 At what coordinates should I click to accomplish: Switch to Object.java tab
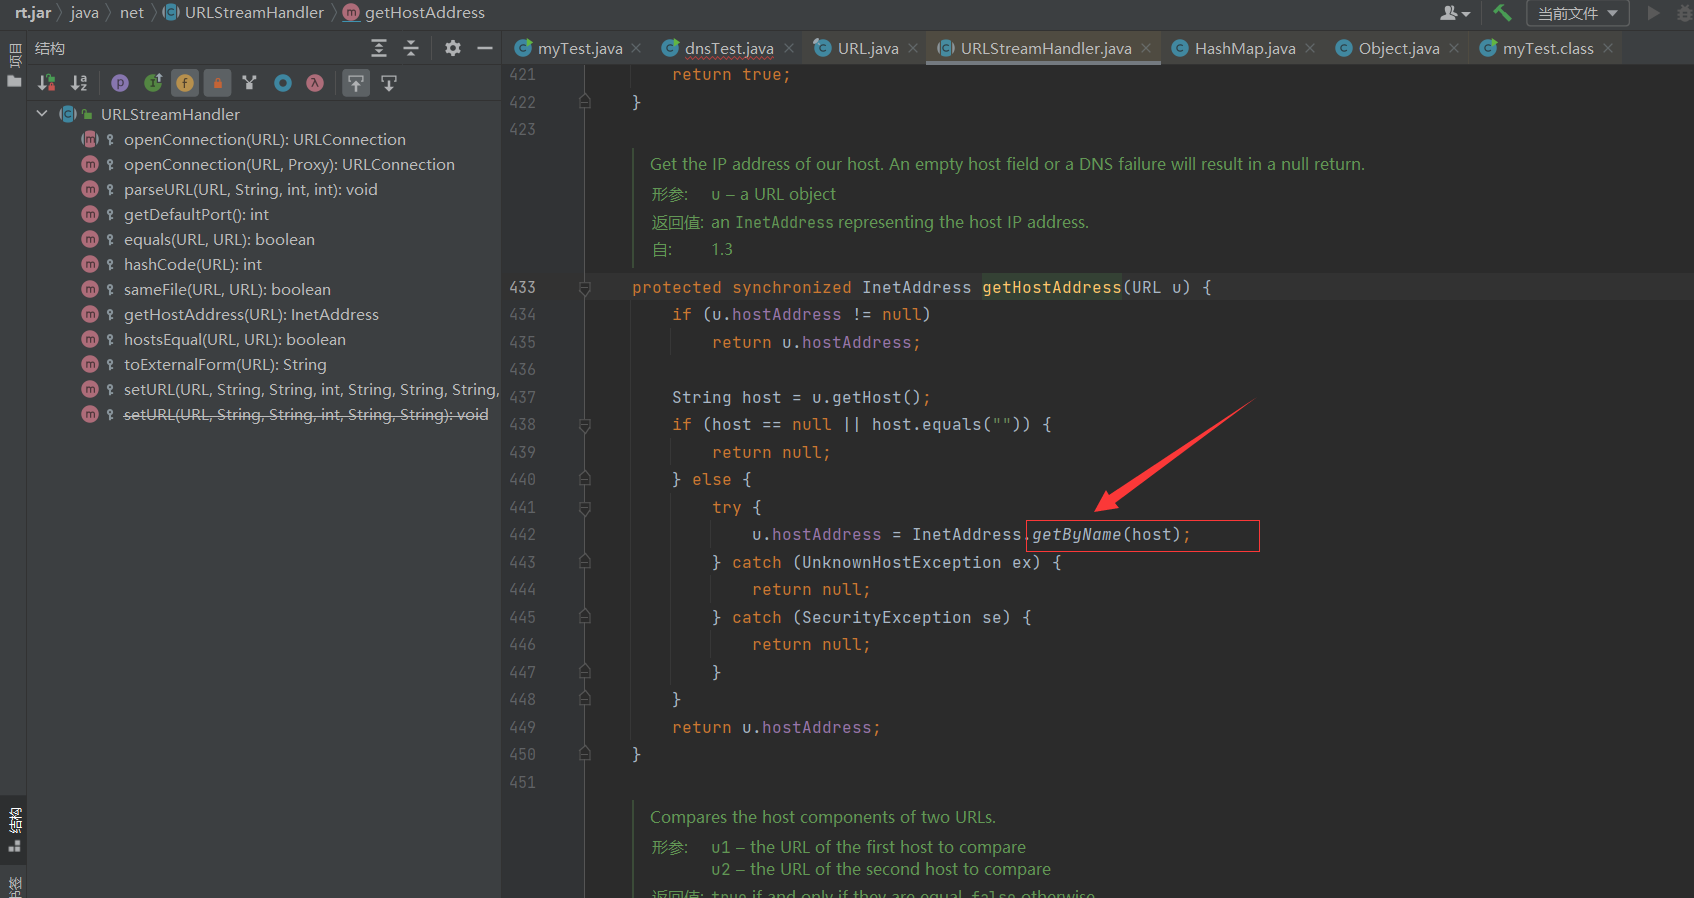point(1399,48)
